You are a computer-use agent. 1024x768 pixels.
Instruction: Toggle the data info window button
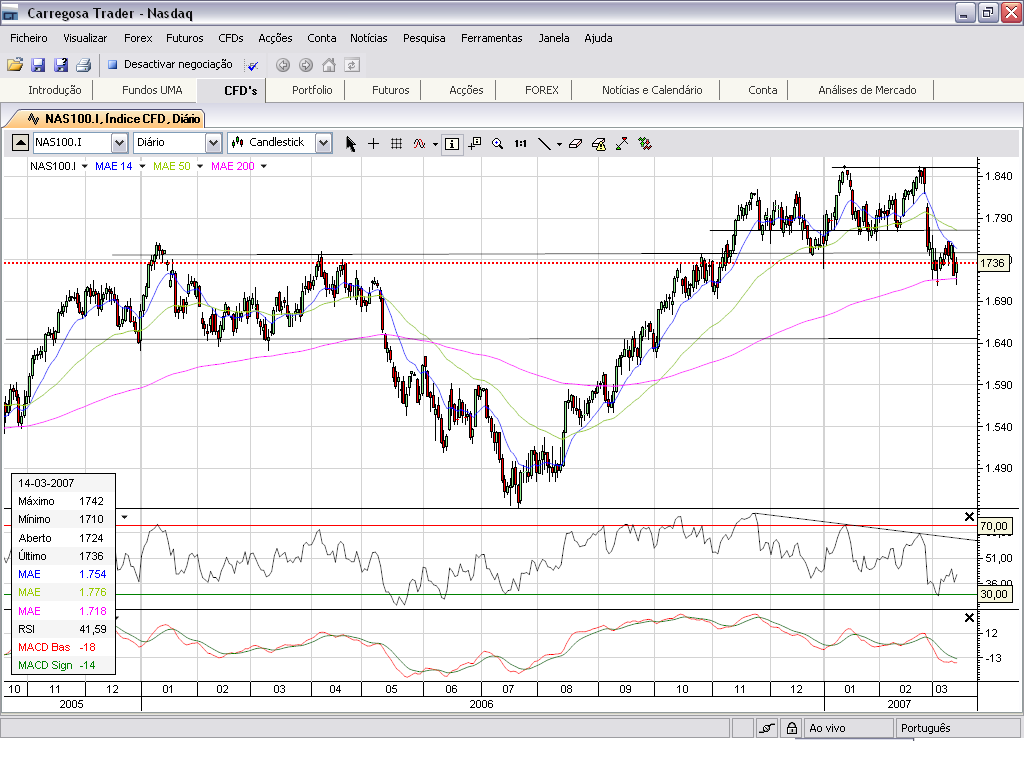point(452,143)
